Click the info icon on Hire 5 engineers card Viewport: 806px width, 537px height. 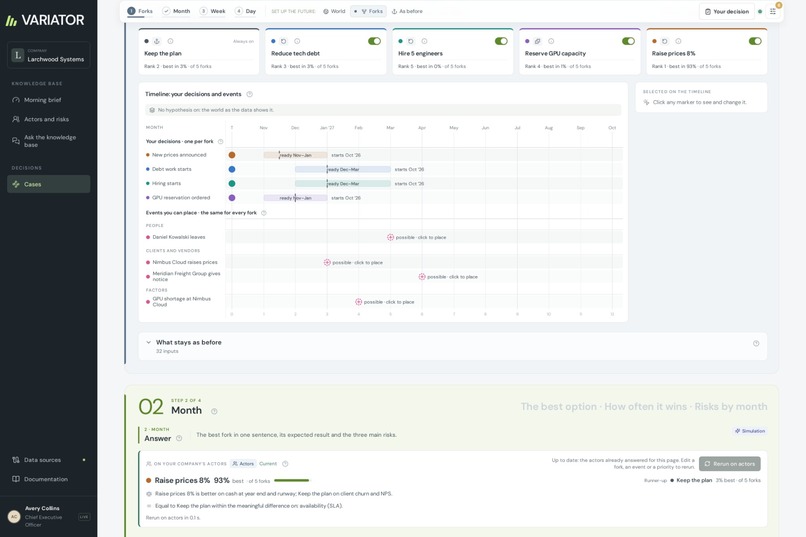(x=424, y=41)
